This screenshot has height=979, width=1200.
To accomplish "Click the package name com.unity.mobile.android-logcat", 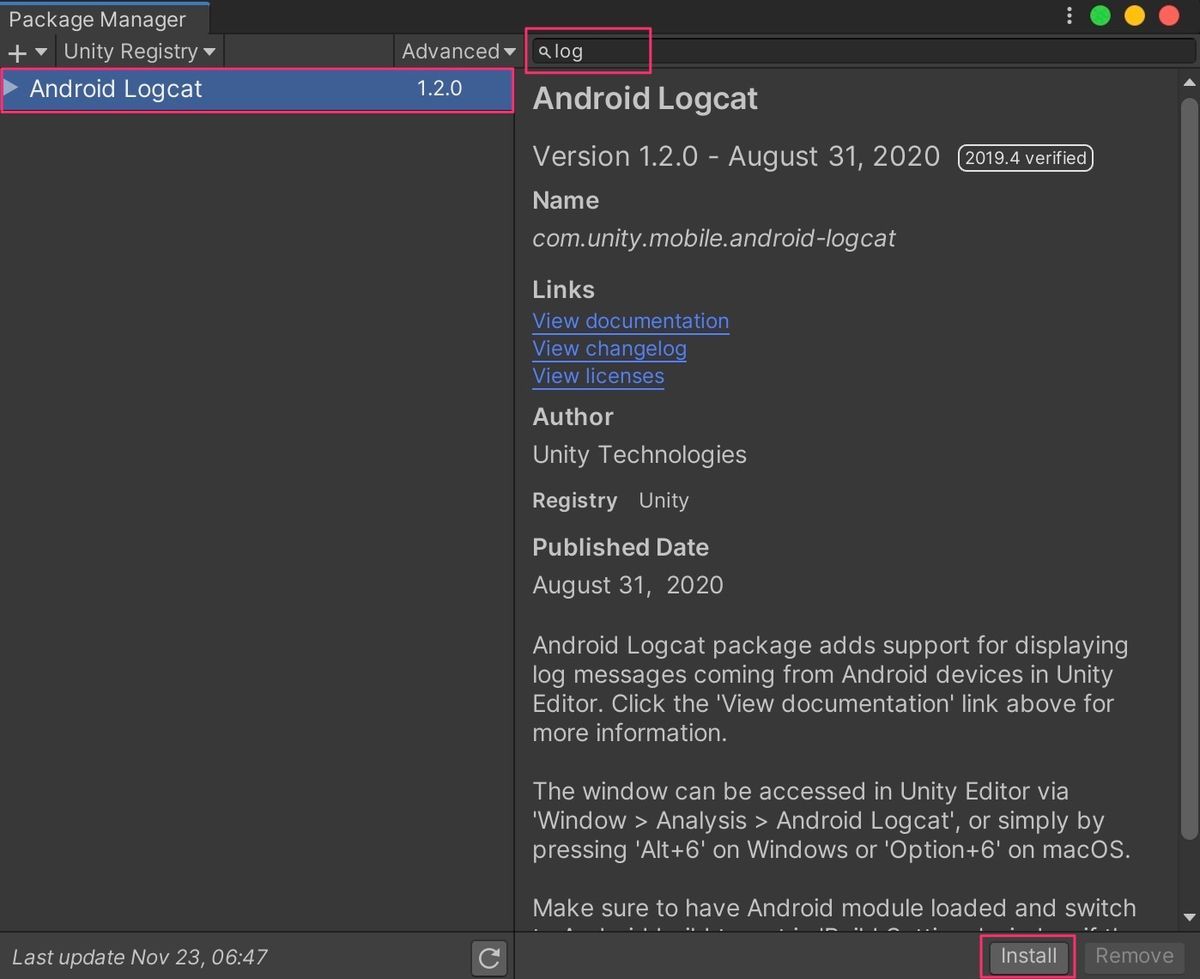I will pos(714,238).
